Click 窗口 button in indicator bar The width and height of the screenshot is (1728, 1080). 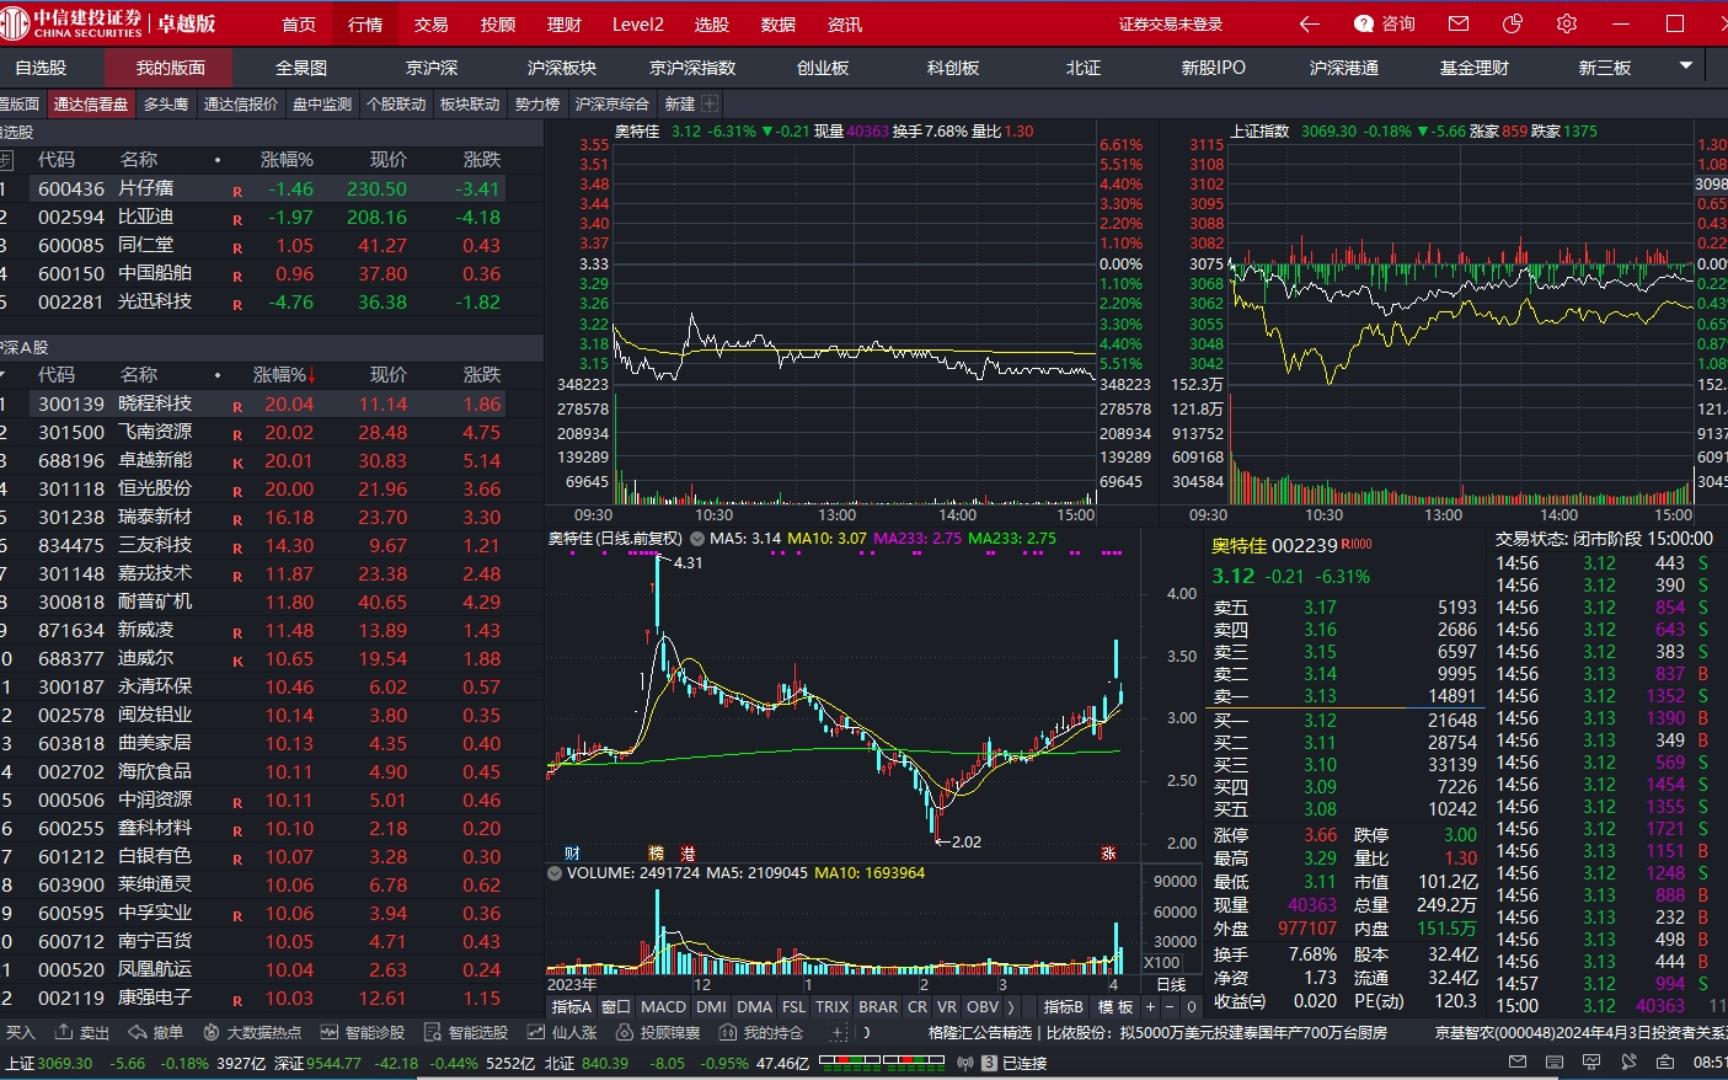coord(616,1007)
